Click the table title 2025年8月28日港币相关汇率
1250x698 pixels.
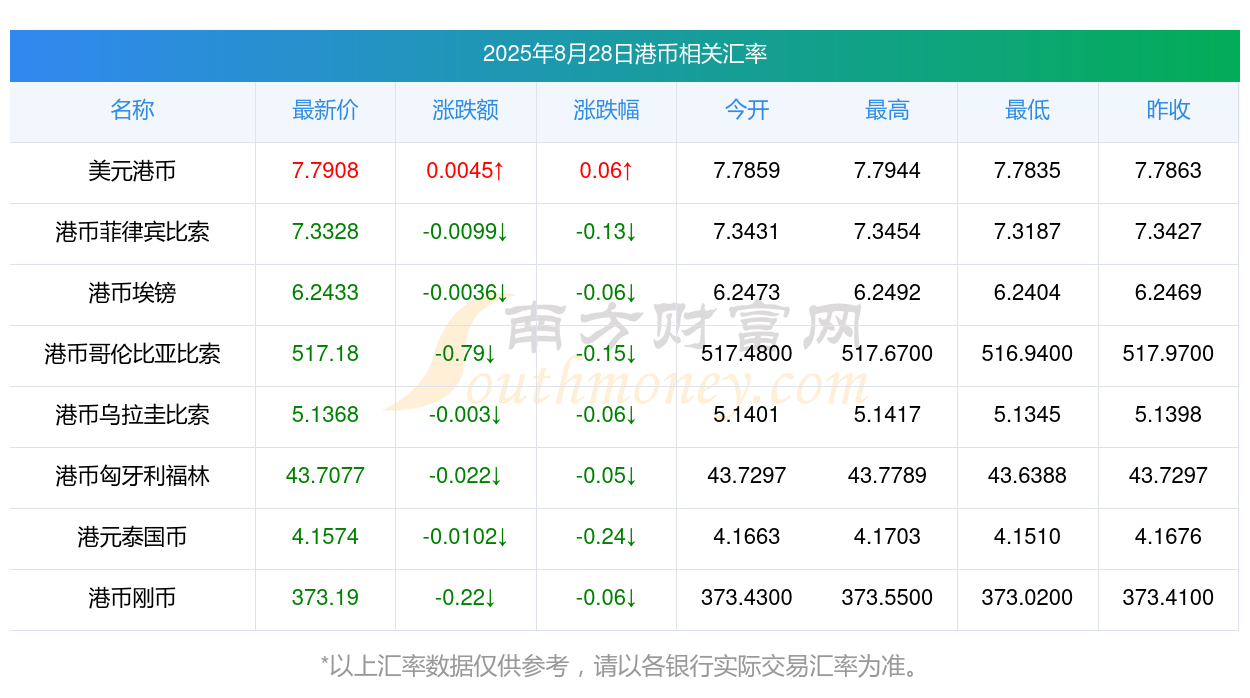tap(625, 54)
